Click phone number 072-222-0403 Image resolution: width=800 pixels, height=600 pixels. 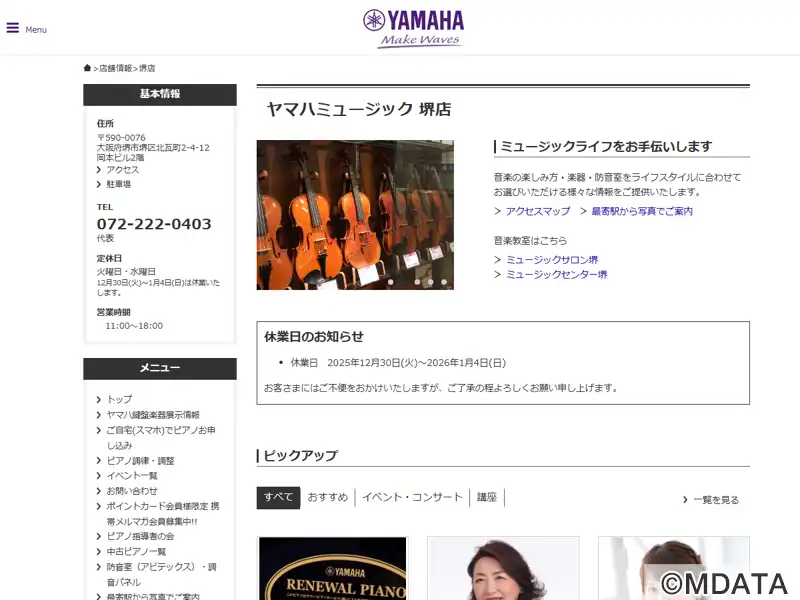(154, 224)
